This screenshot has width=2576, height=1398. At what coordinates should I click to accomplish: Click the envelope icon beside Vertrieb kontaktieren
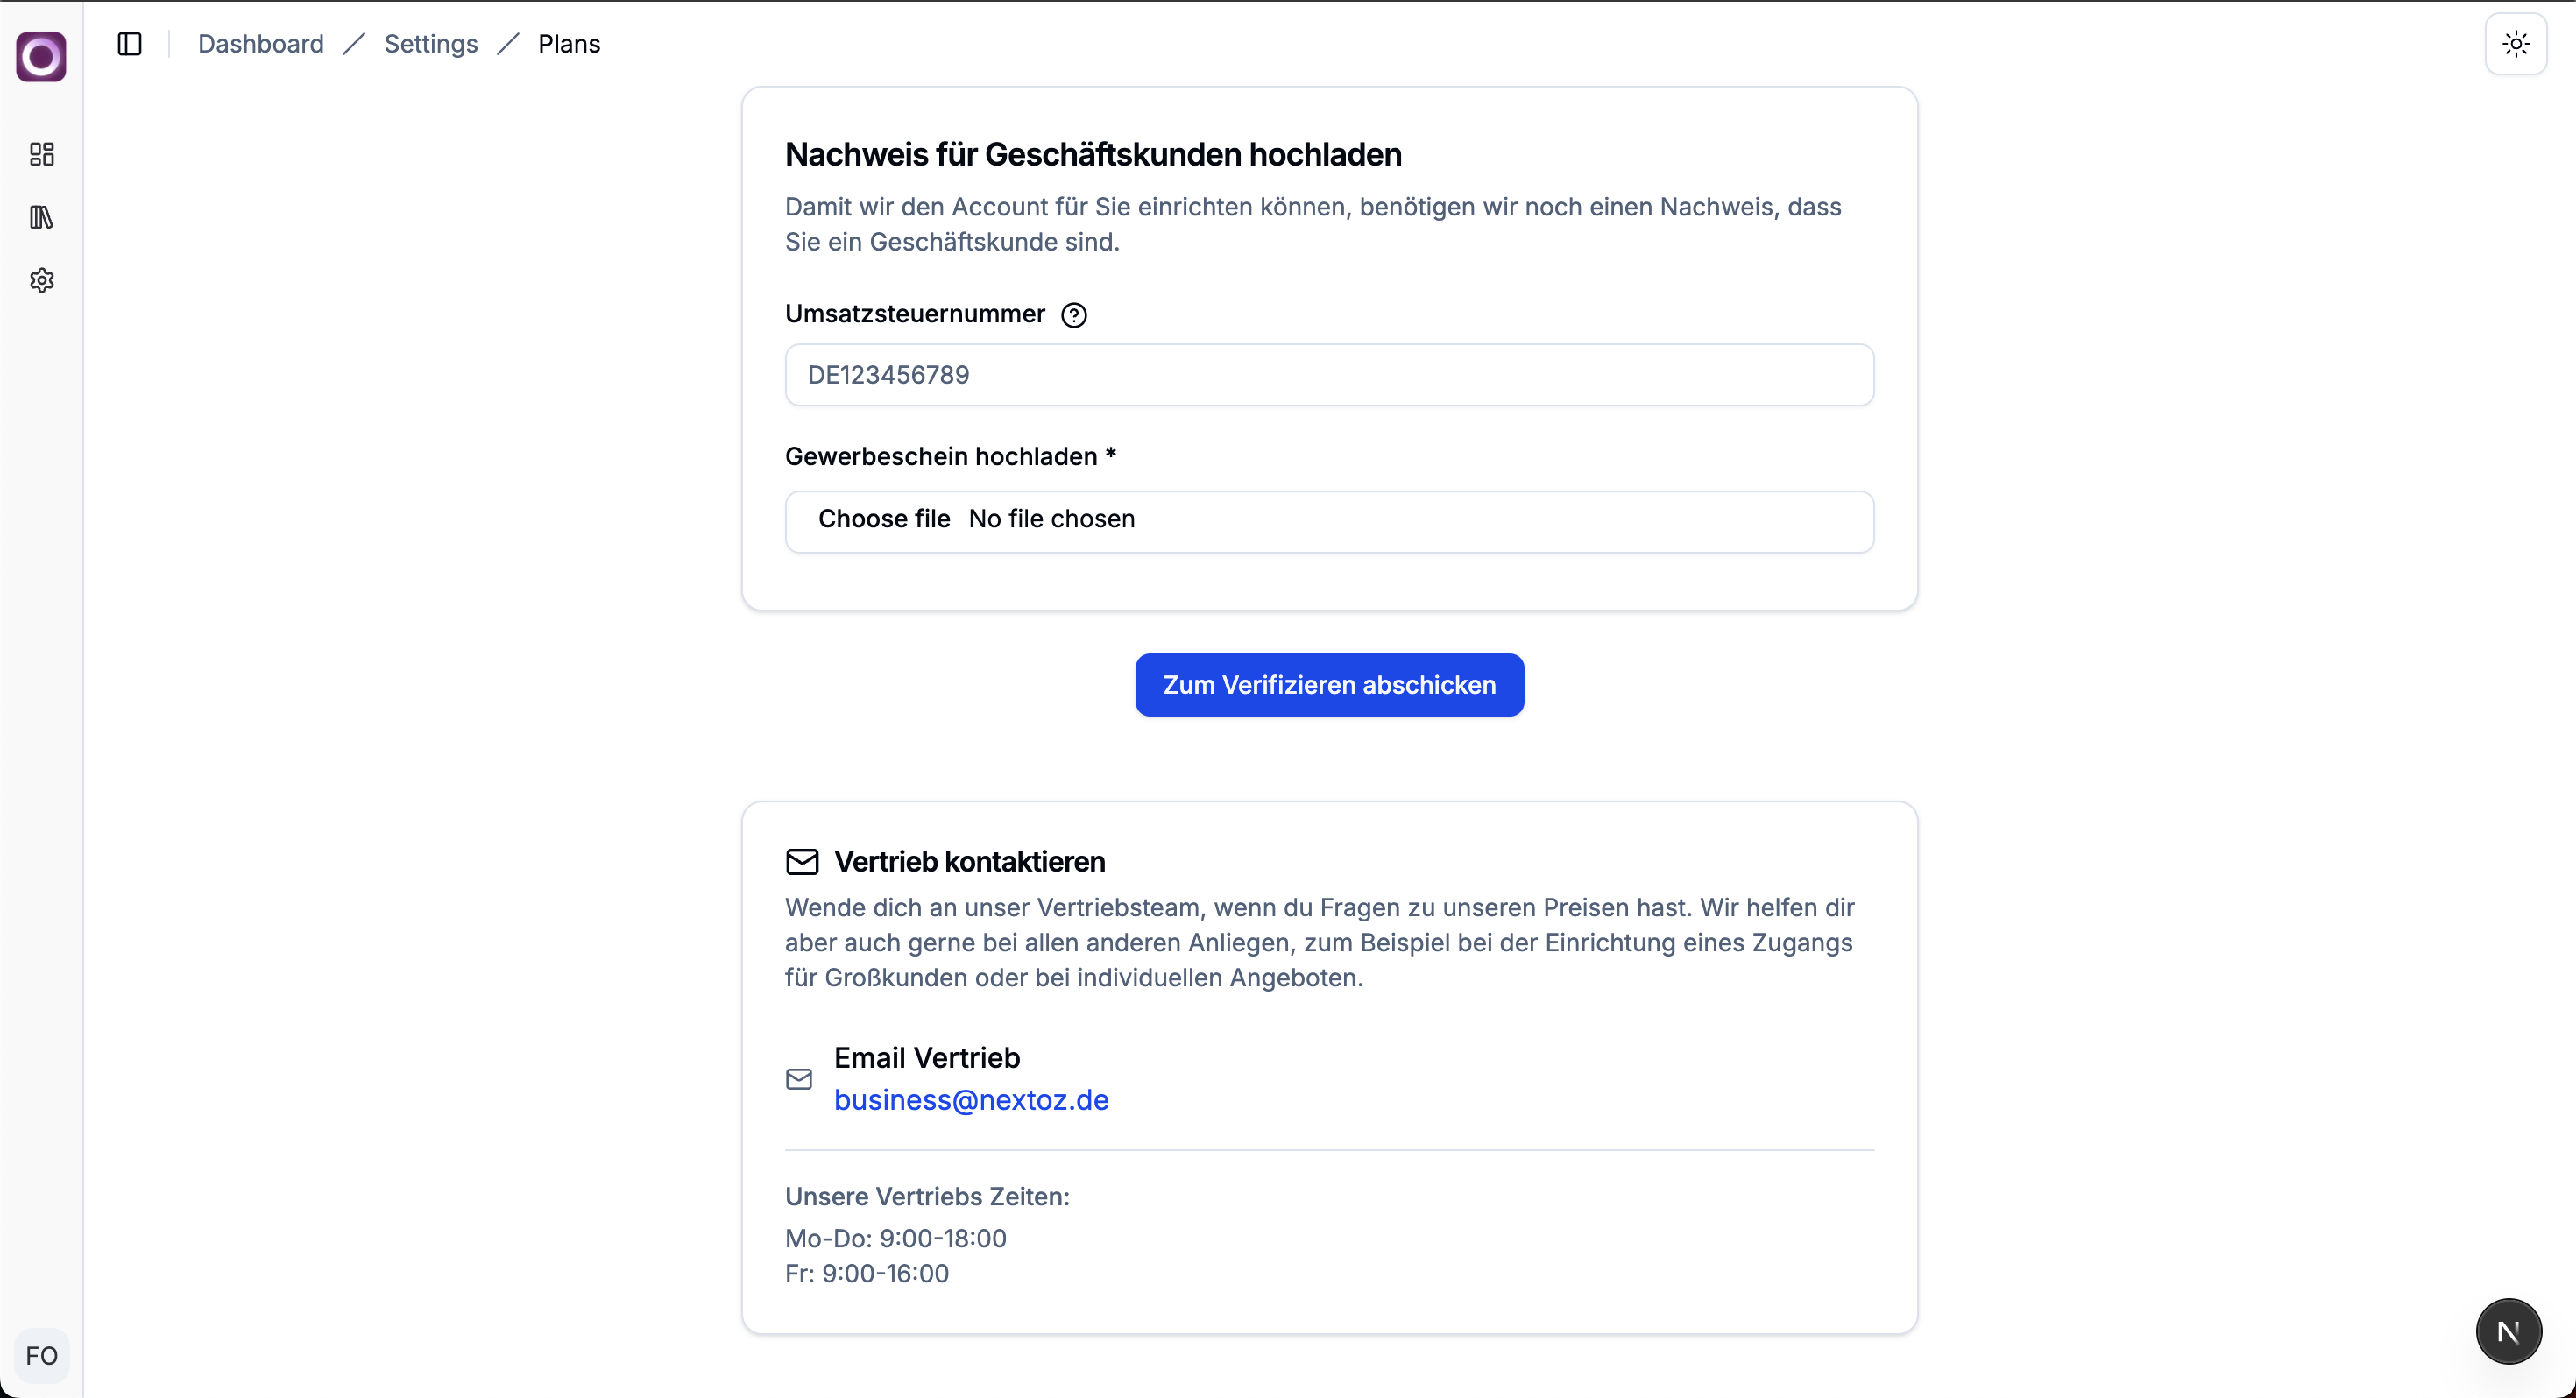point(802,862)
